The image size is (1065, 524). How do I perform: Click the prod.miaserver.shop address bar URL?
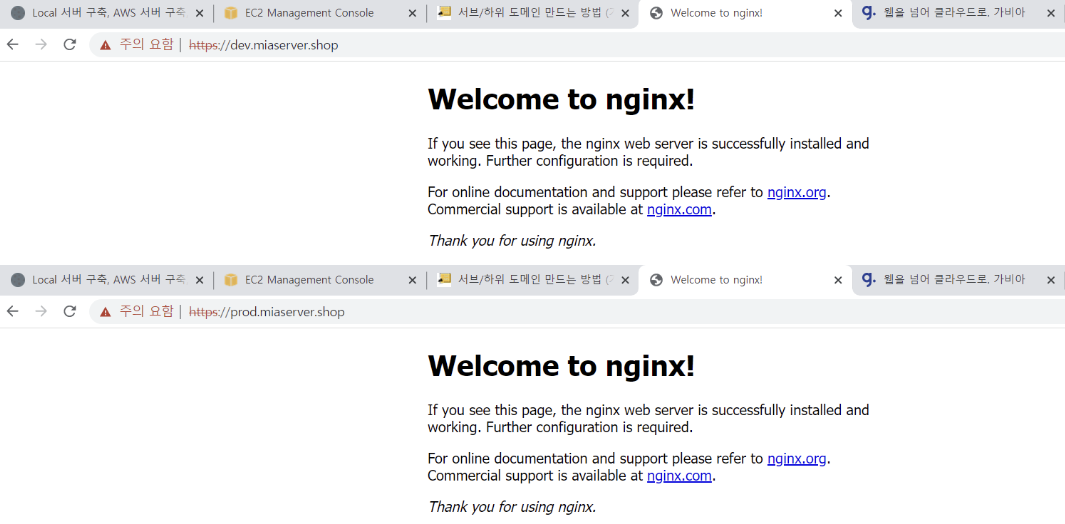[266, 312]
